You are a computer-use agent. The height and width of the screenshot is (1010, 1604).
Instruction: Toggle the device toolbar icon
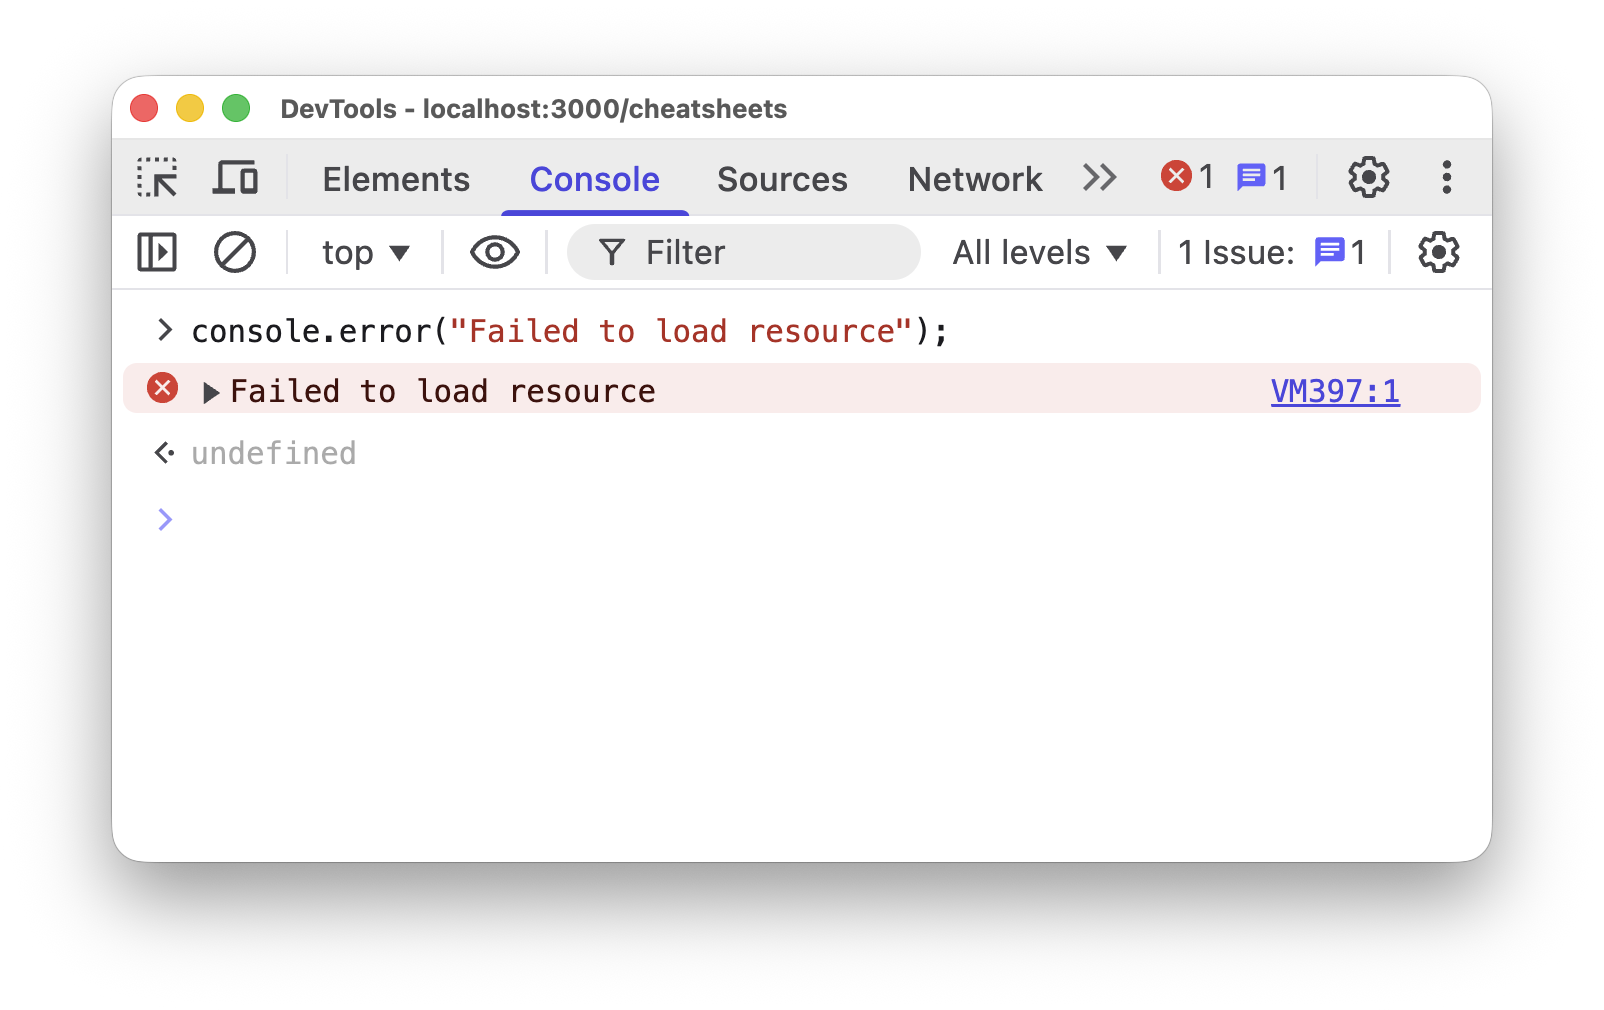(x=236, y=178)
